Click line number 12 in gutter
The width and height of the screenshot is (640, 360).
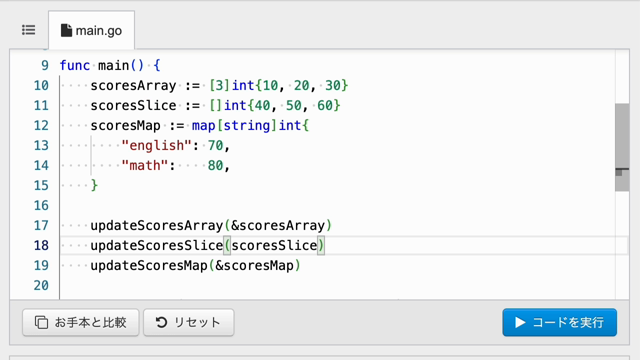[x=41, y=125]
